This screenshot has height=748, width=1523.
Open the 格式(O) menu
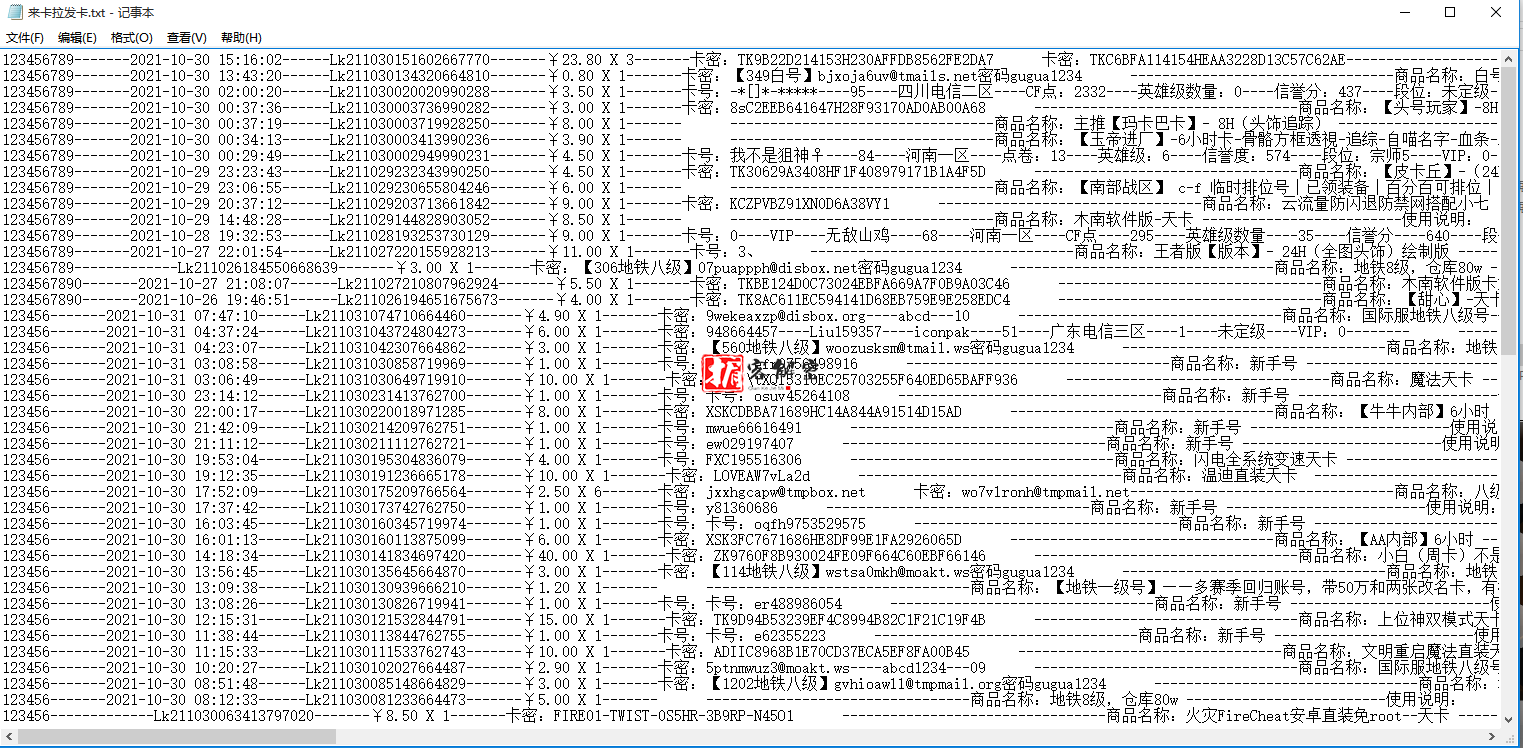pyautogui.click(x=132, y=38)
